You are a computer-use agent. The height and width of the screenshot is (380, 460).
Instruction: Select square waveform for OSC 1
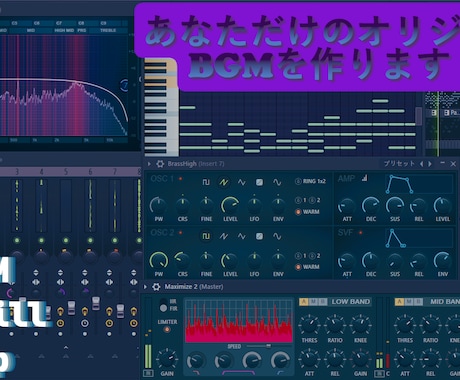pos(206,182)
